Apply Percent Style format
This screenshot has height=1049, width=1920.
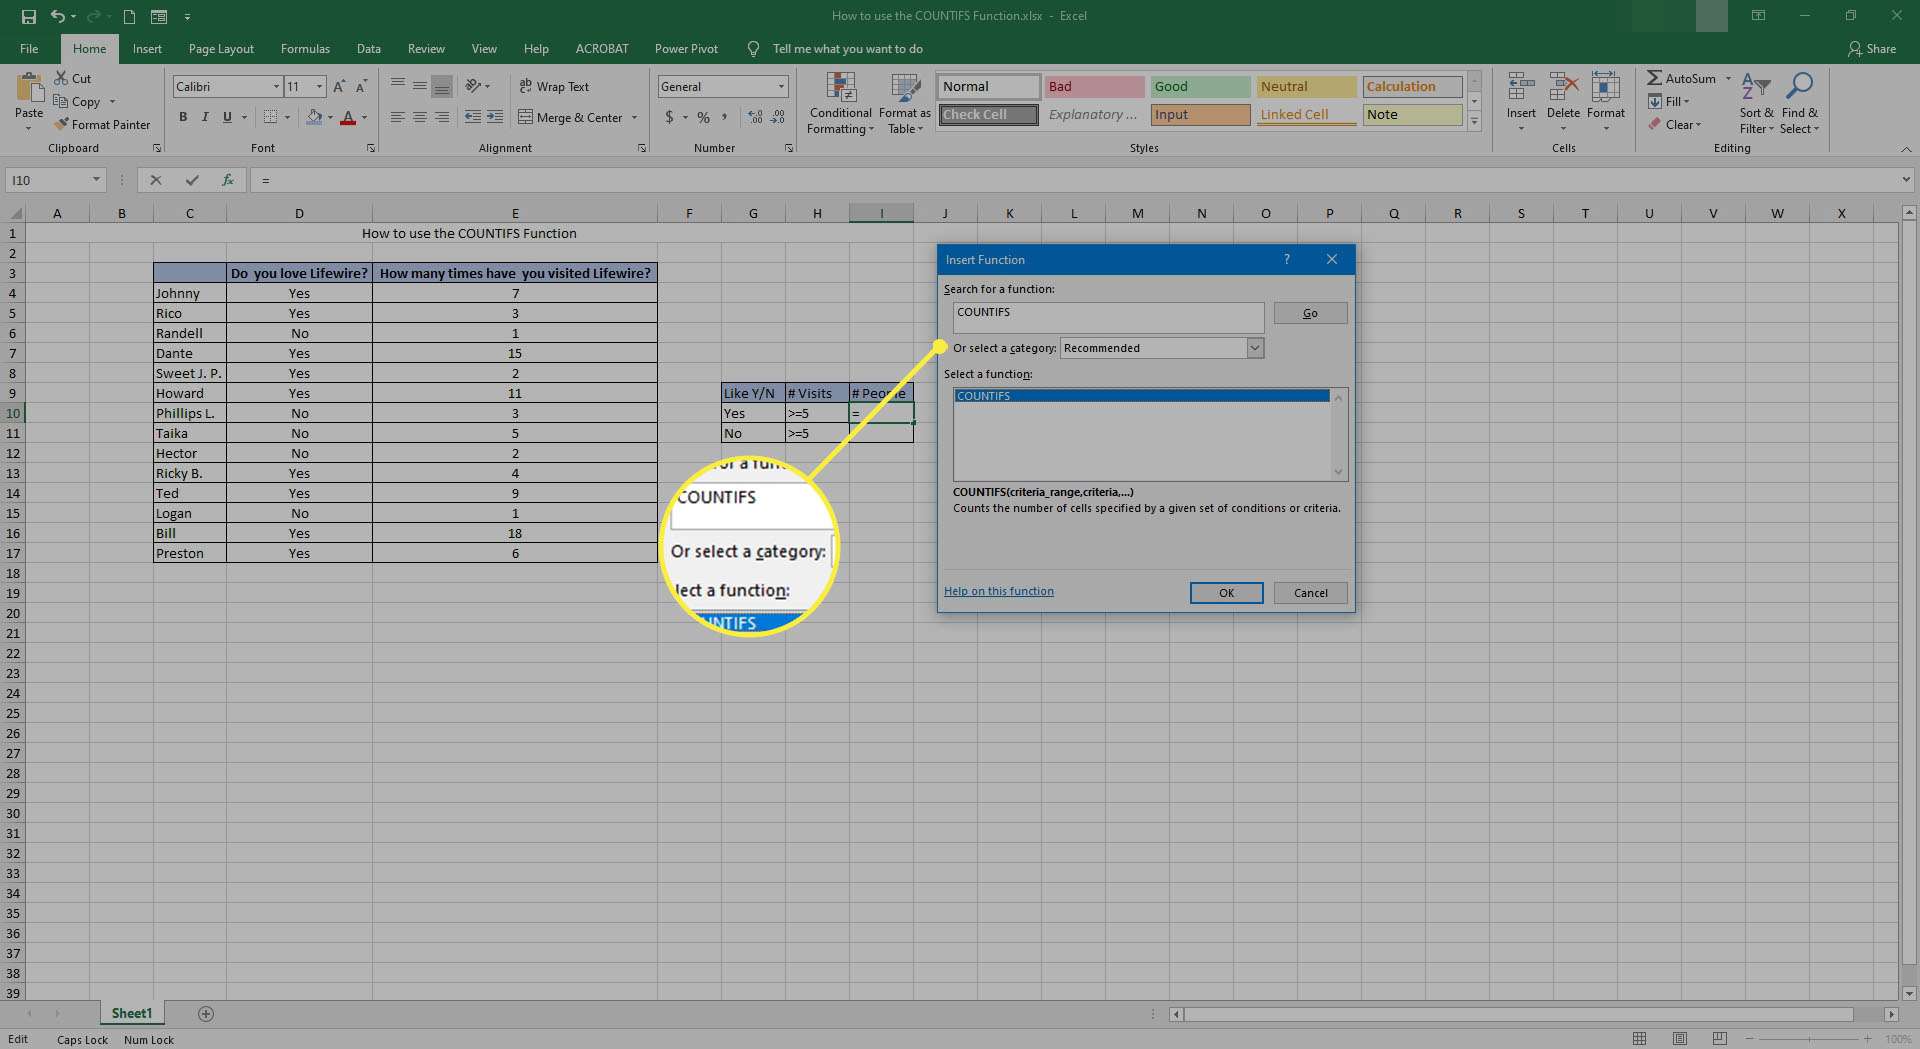(x=704, y=117)
